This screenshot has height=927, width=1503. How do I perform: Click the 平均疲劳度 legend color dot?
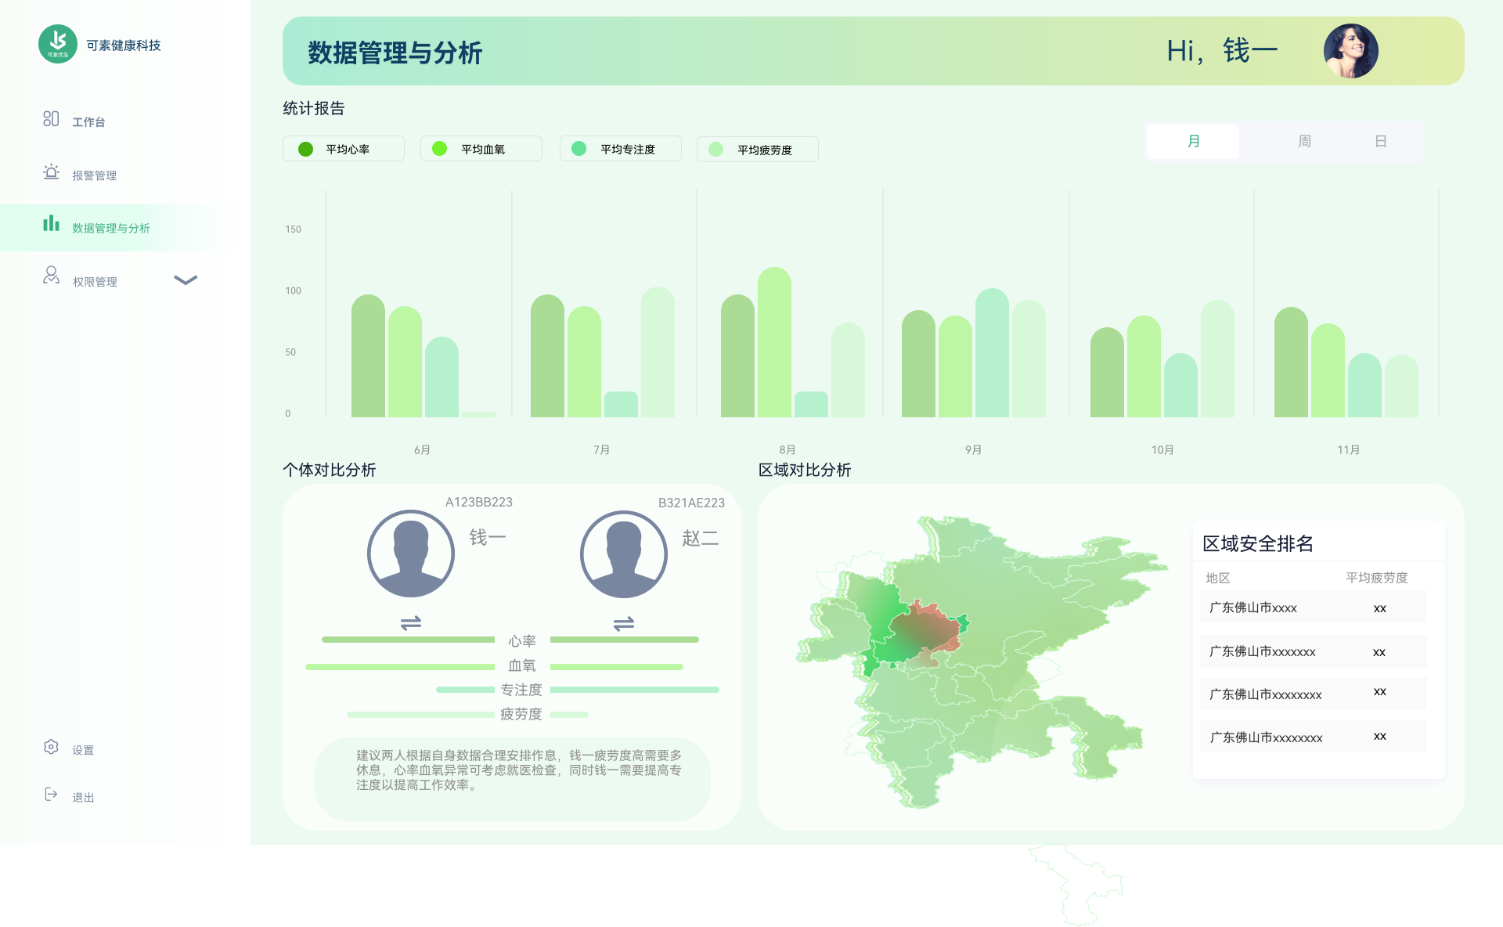[x=716, y=150]
